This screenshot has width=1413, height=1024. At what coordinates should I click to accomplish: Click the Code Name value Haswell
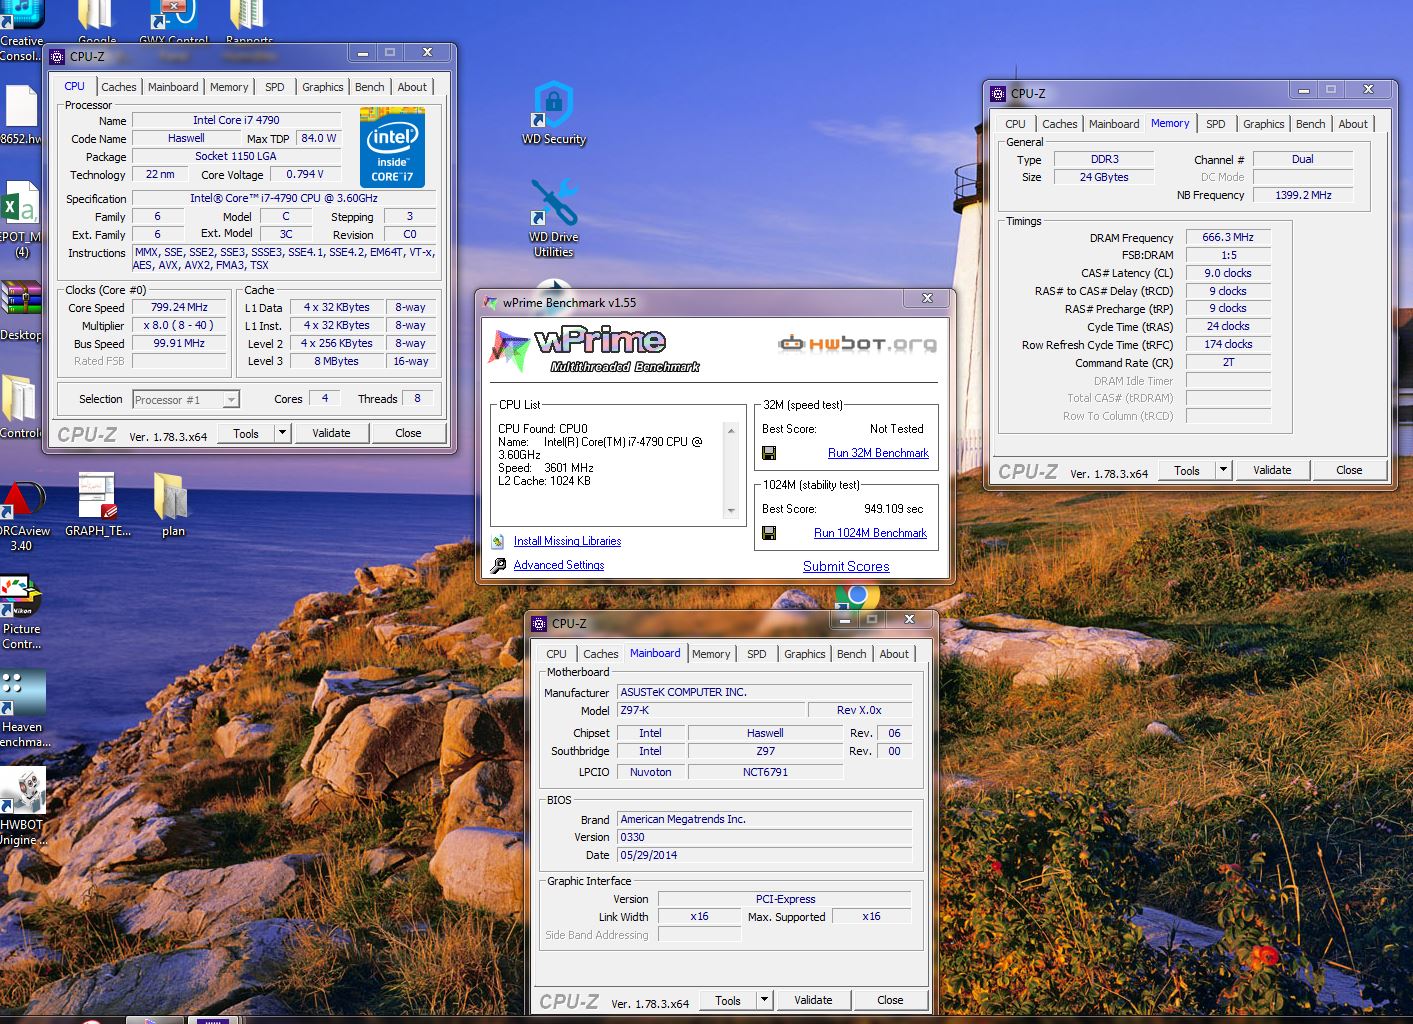pyautogui.click(x=186, y=138)
